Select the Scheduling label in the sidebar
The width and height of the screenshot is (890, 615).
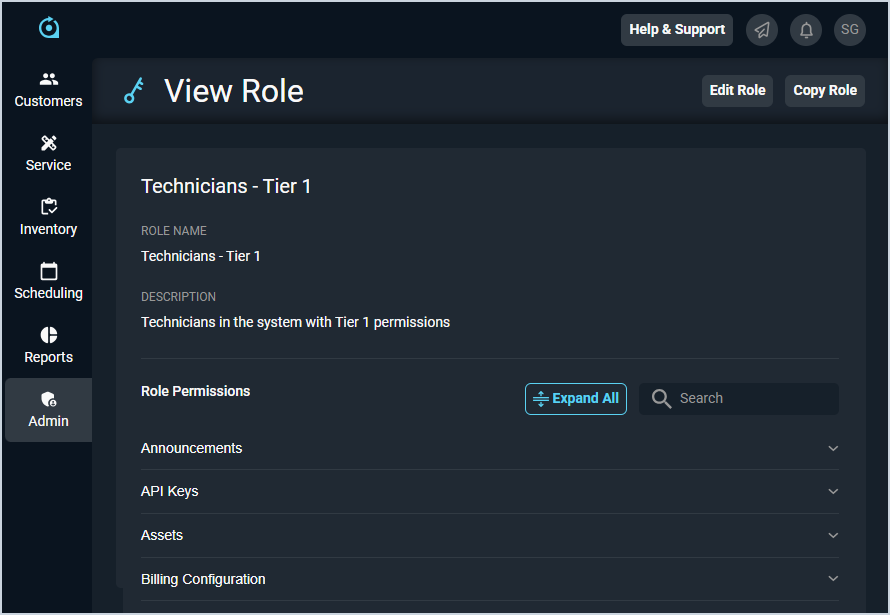click(48, 293)
